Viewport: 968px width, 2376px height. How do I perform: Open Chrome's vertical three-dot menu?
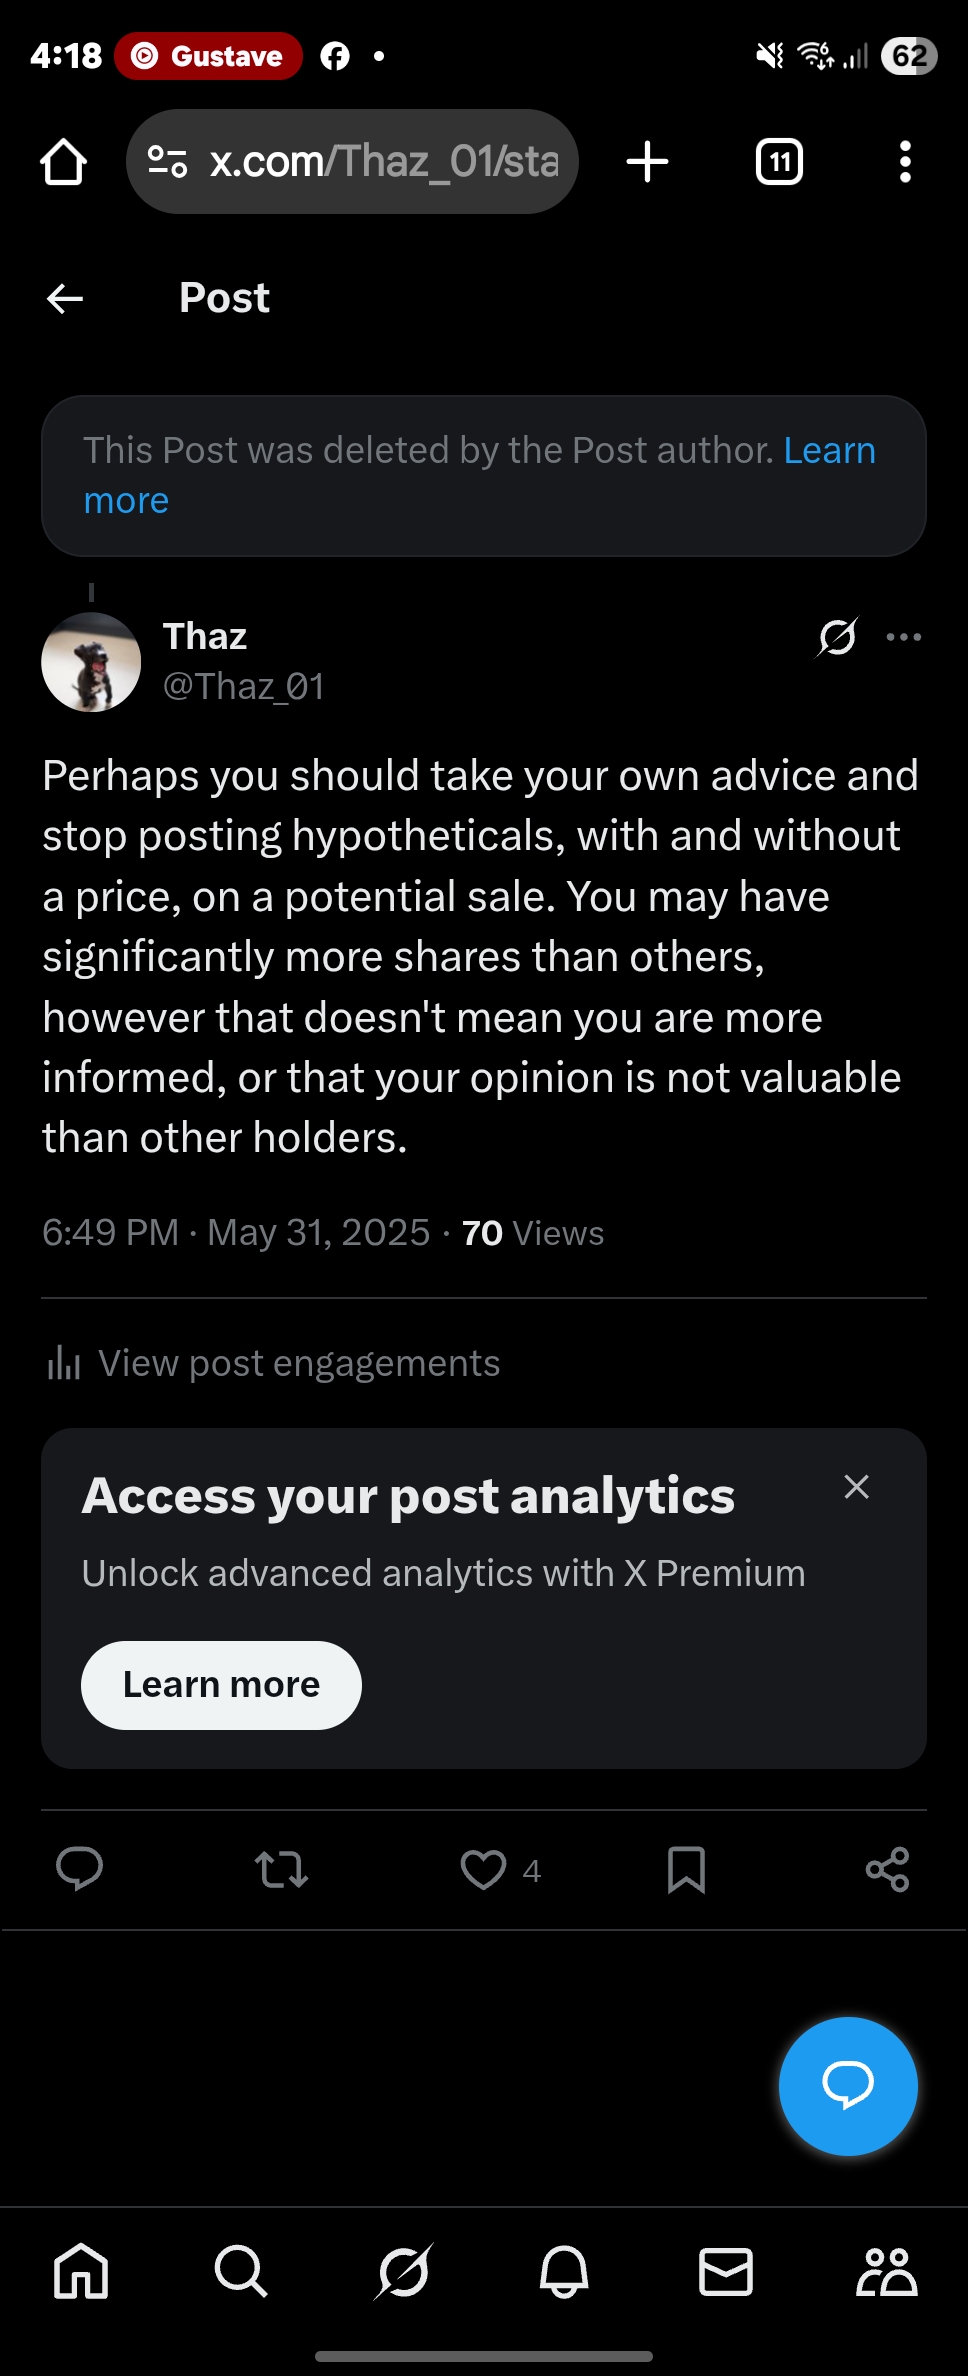pyautogui.click(x=905, y=162)
